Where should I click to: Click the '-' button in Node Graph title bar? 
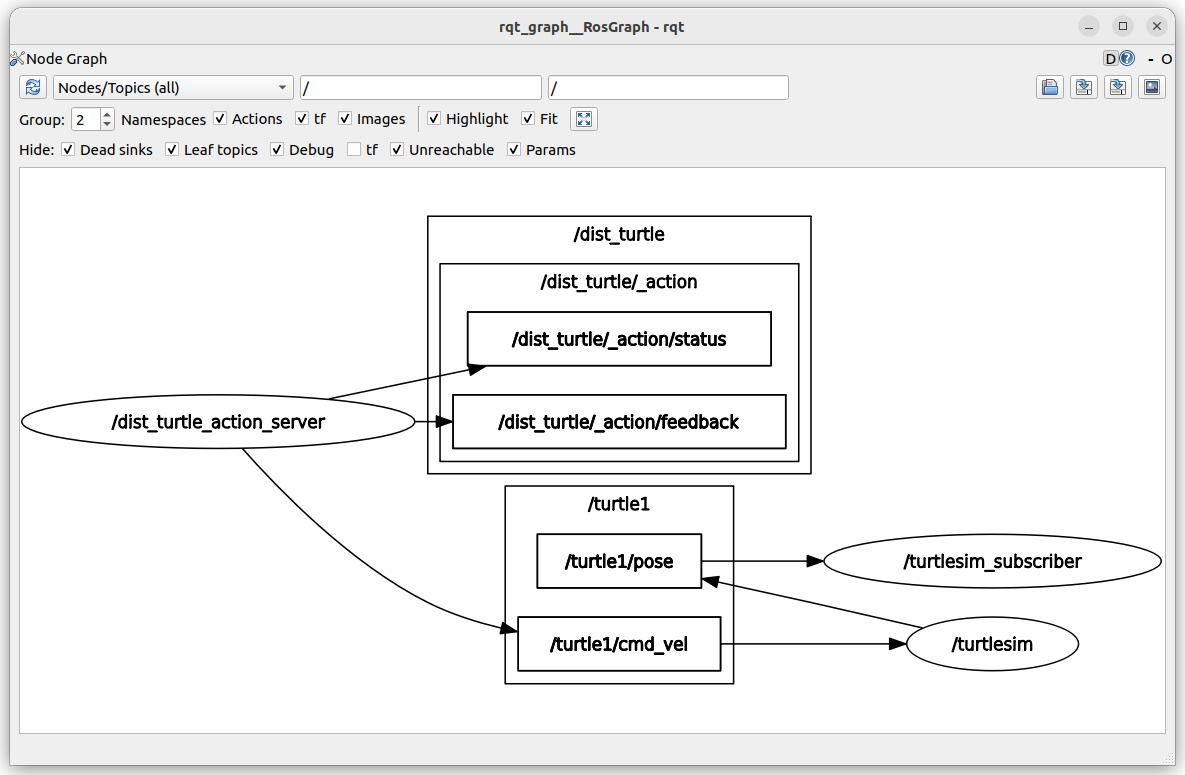pyautogui.click(x=1150, y=59)
